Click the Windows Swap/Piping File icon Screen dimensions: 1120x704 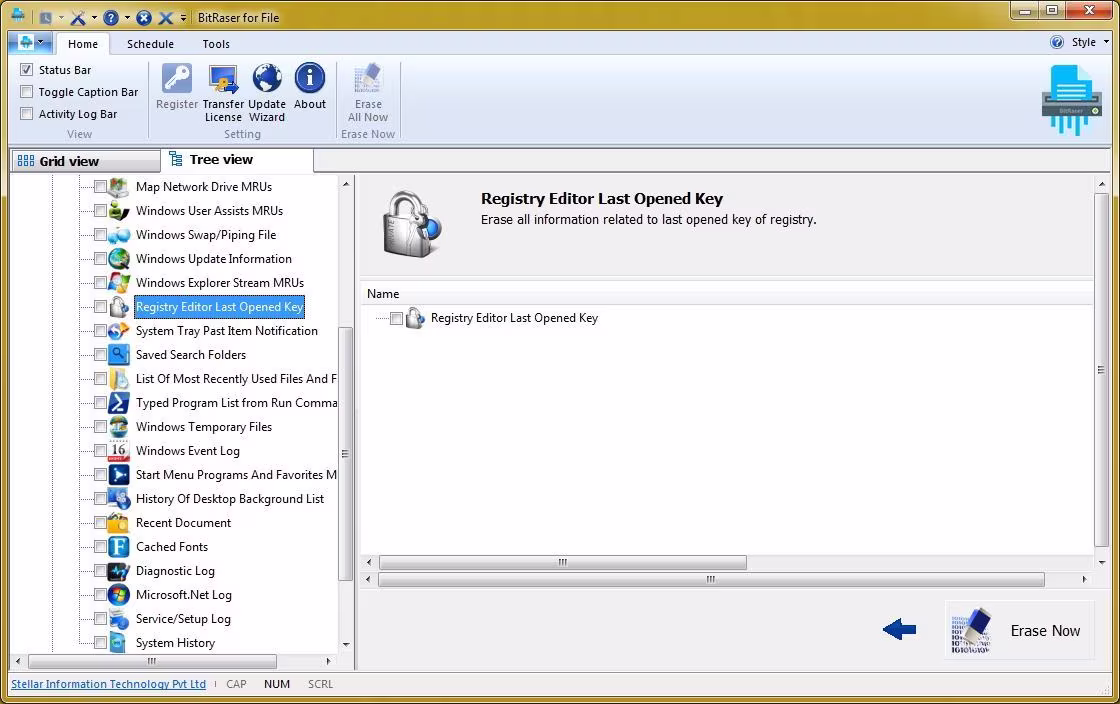coord(119,235)
